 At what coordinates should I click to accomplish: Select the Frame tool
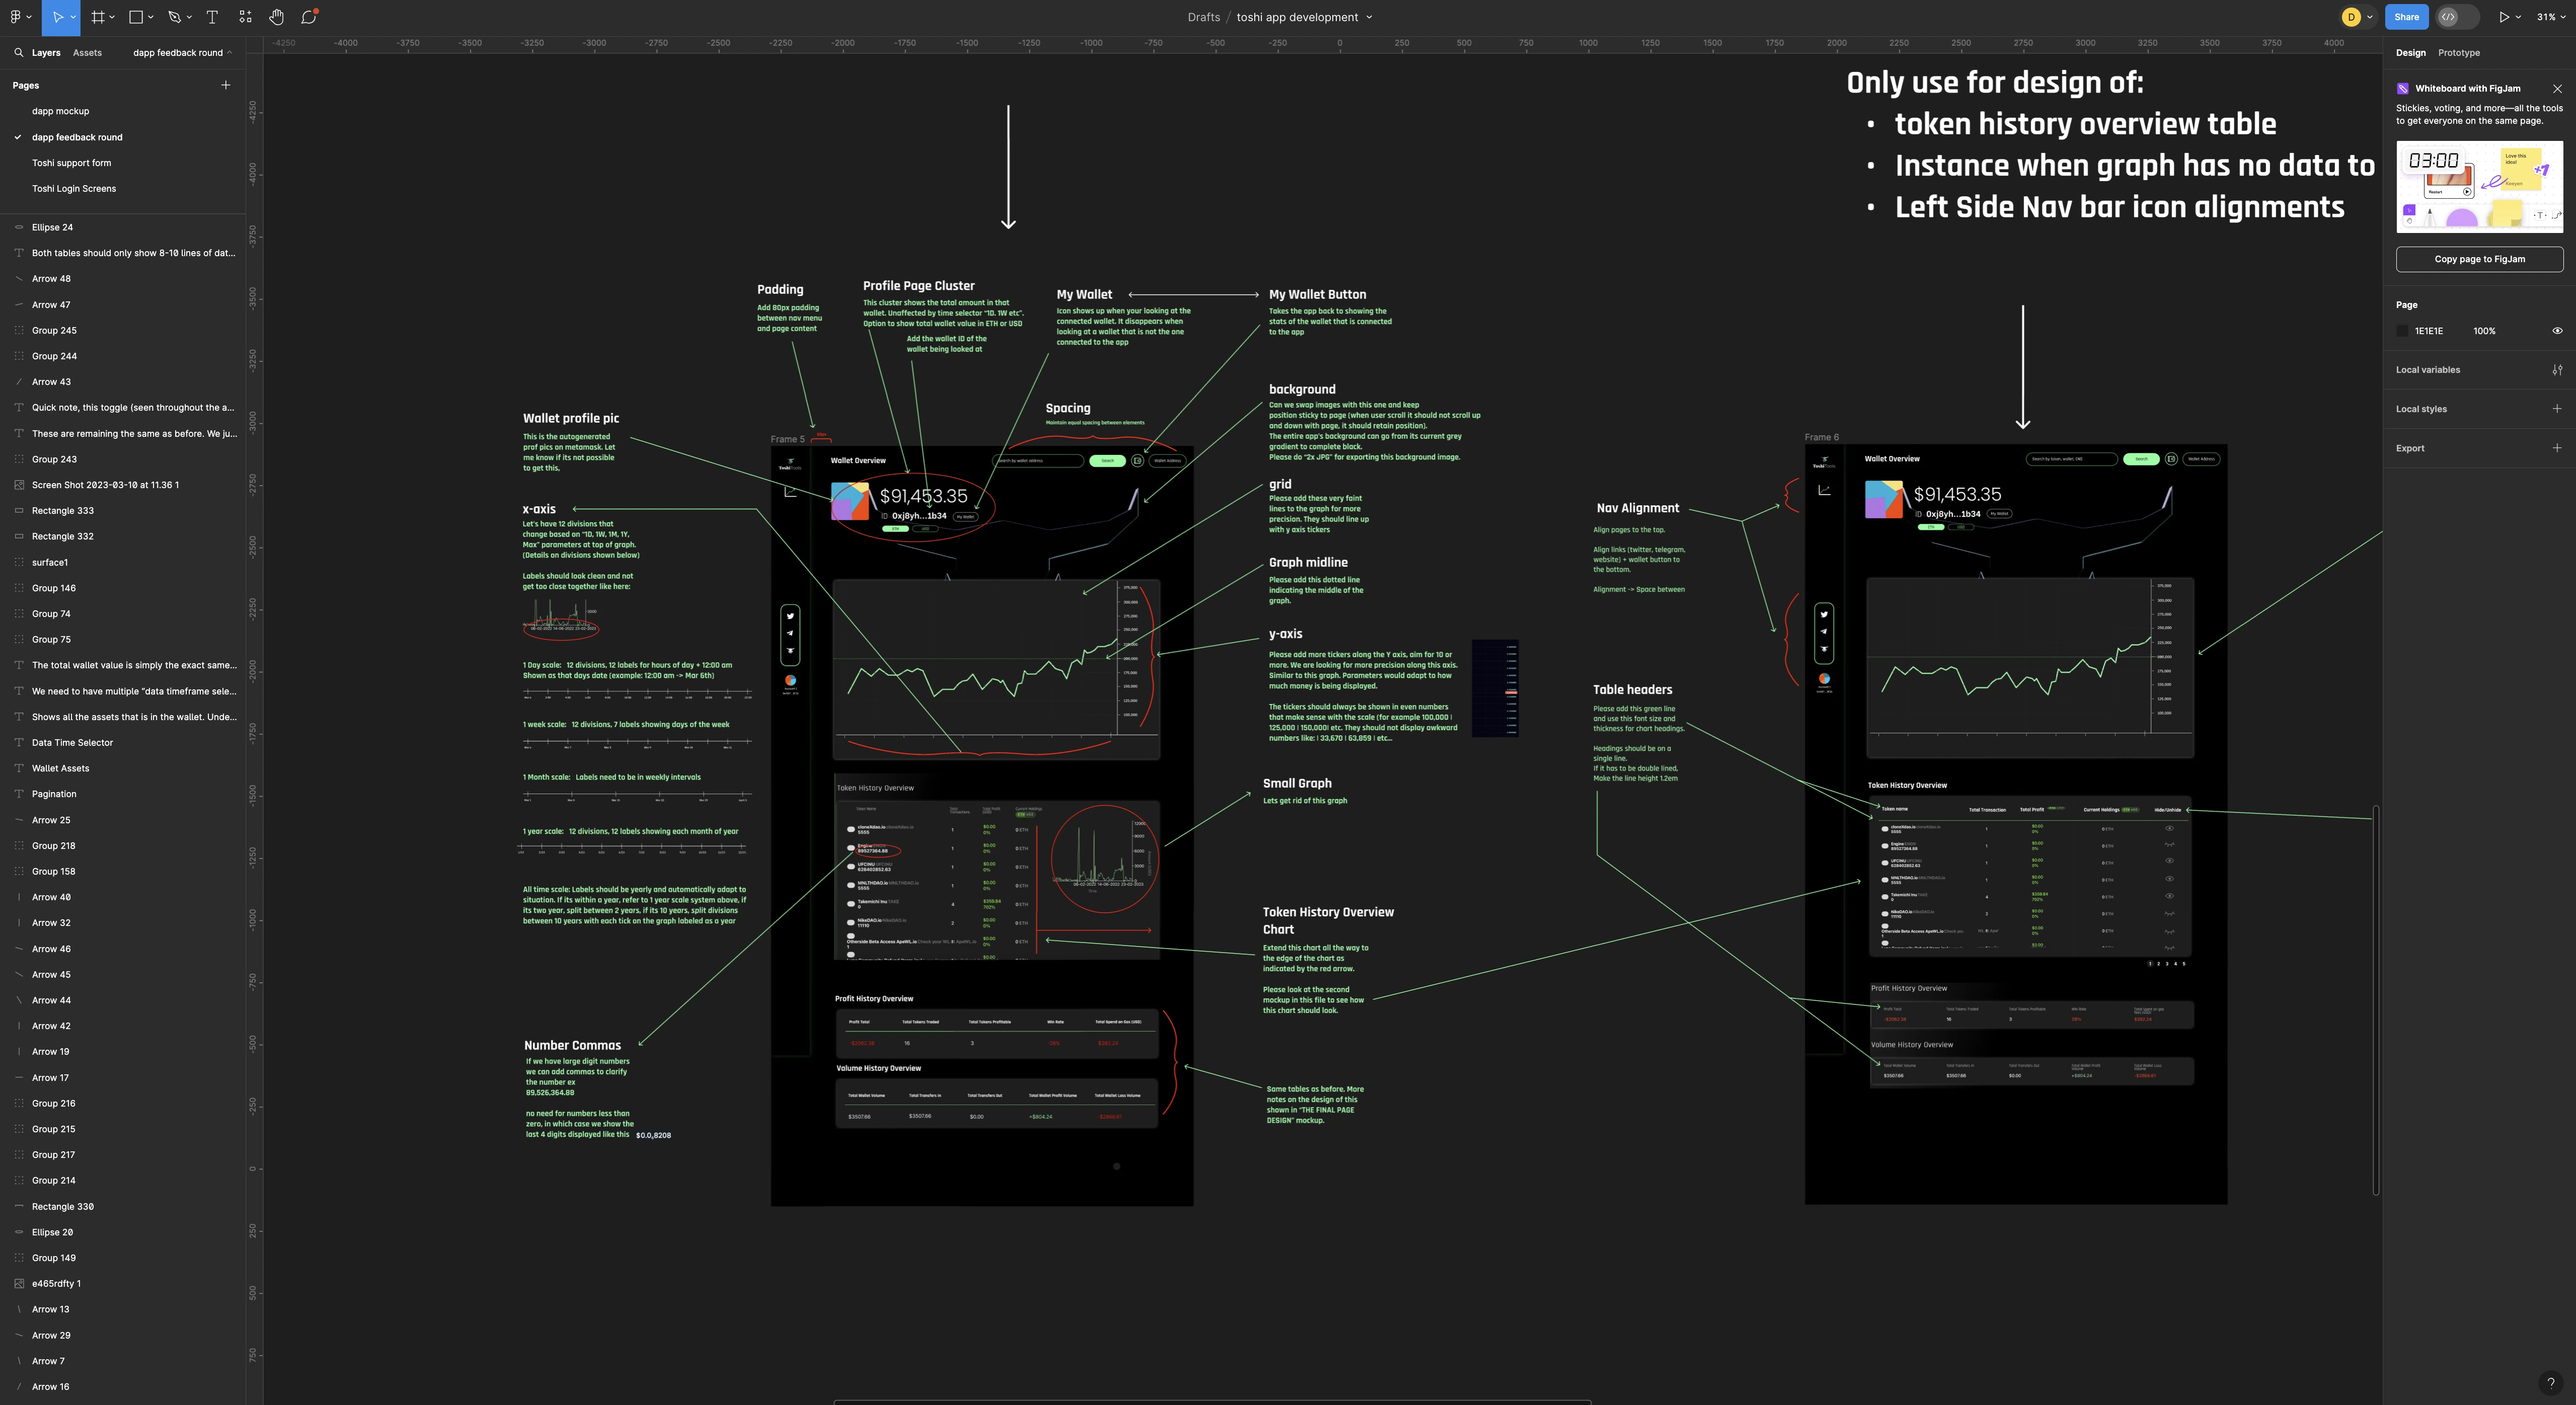point(97,17)
